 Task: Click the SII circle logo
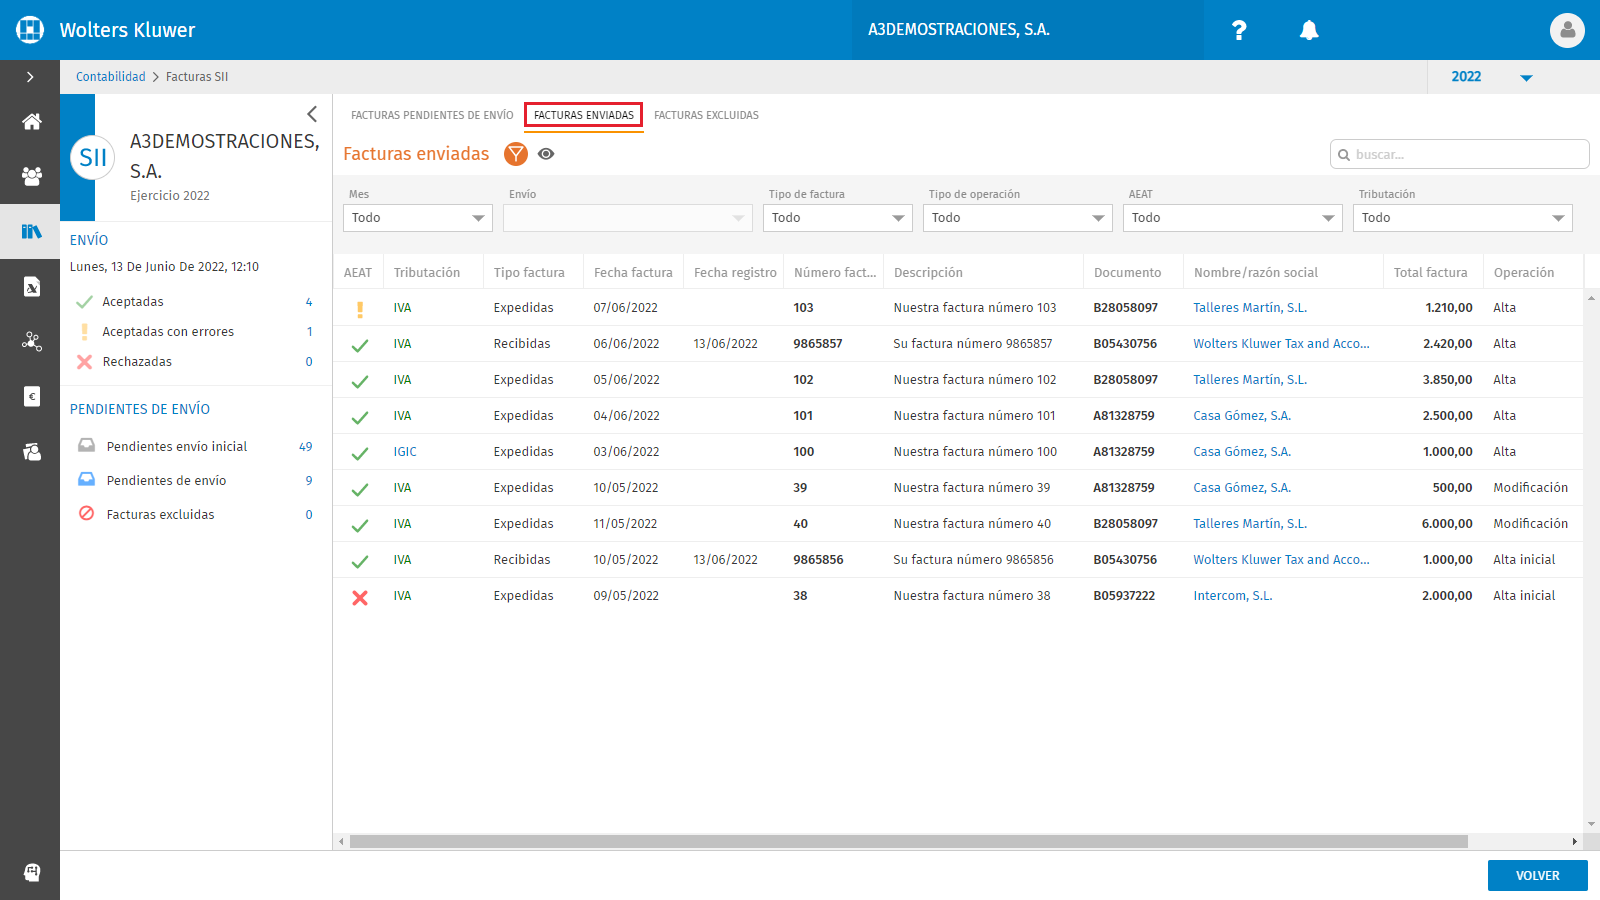click(x=93, y=157)
